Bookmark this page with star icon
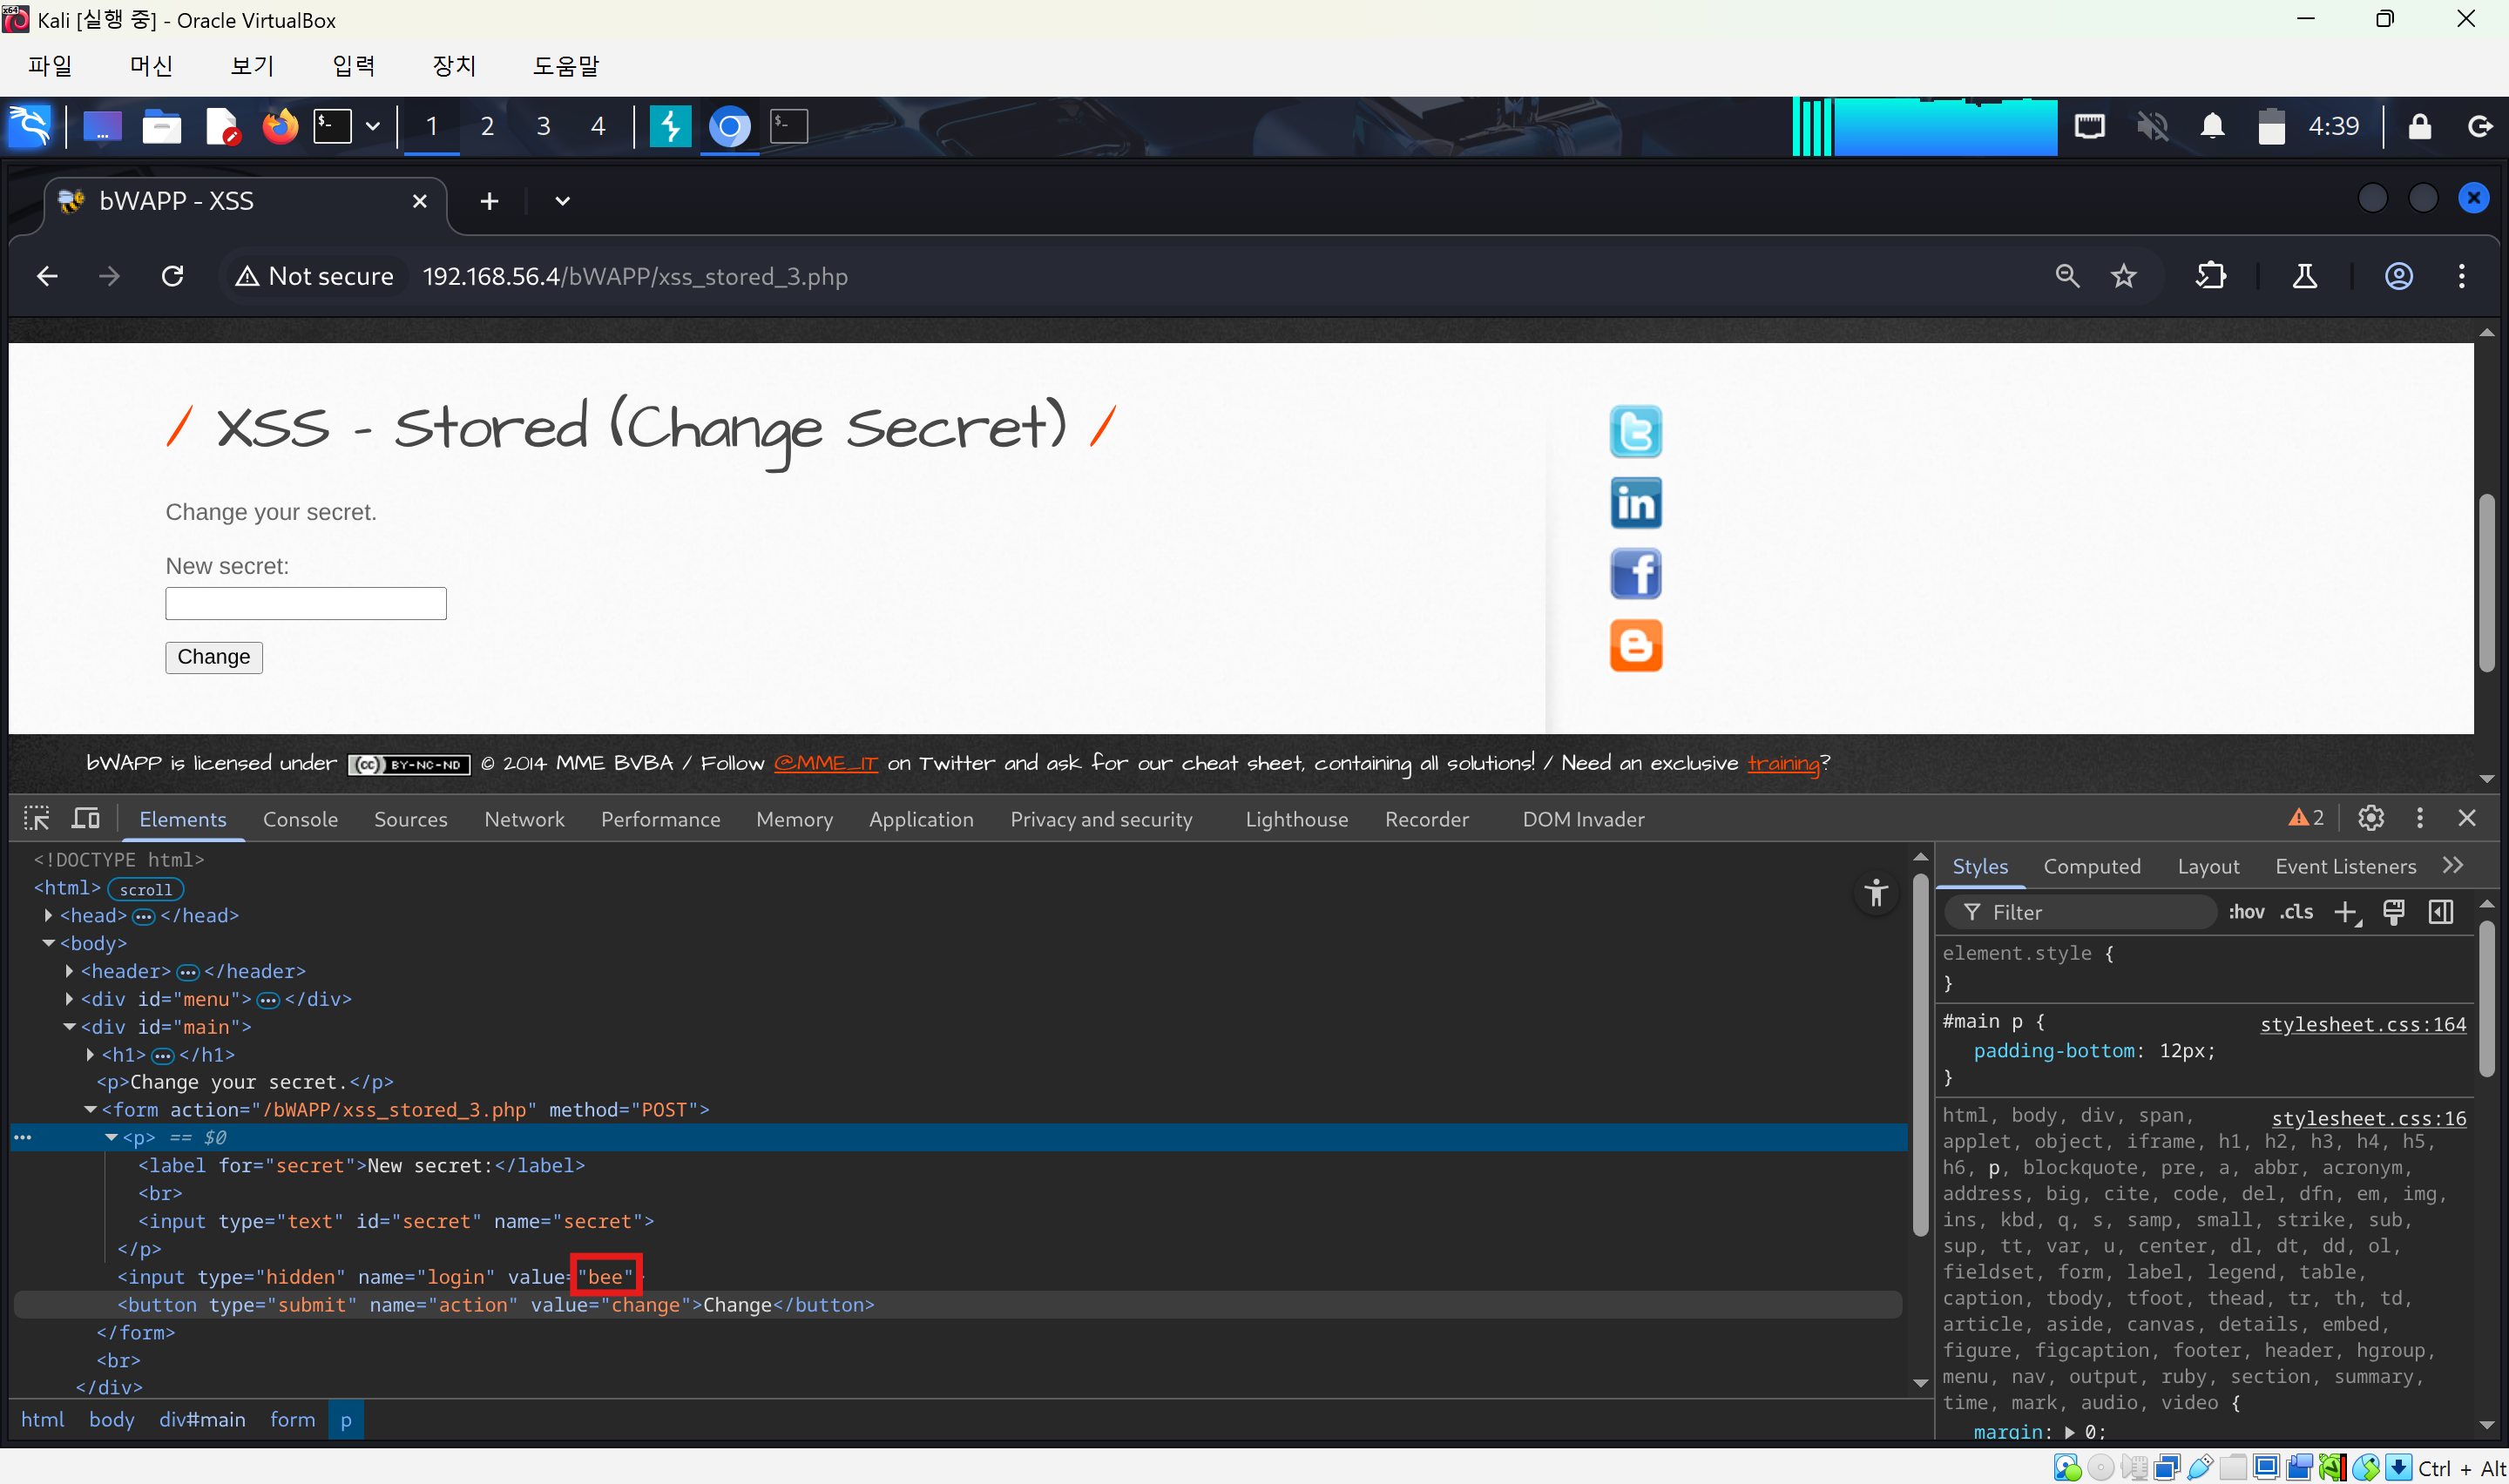Image resolution: width=2509 pixels, height=1484 pixels. point(2124,276)
